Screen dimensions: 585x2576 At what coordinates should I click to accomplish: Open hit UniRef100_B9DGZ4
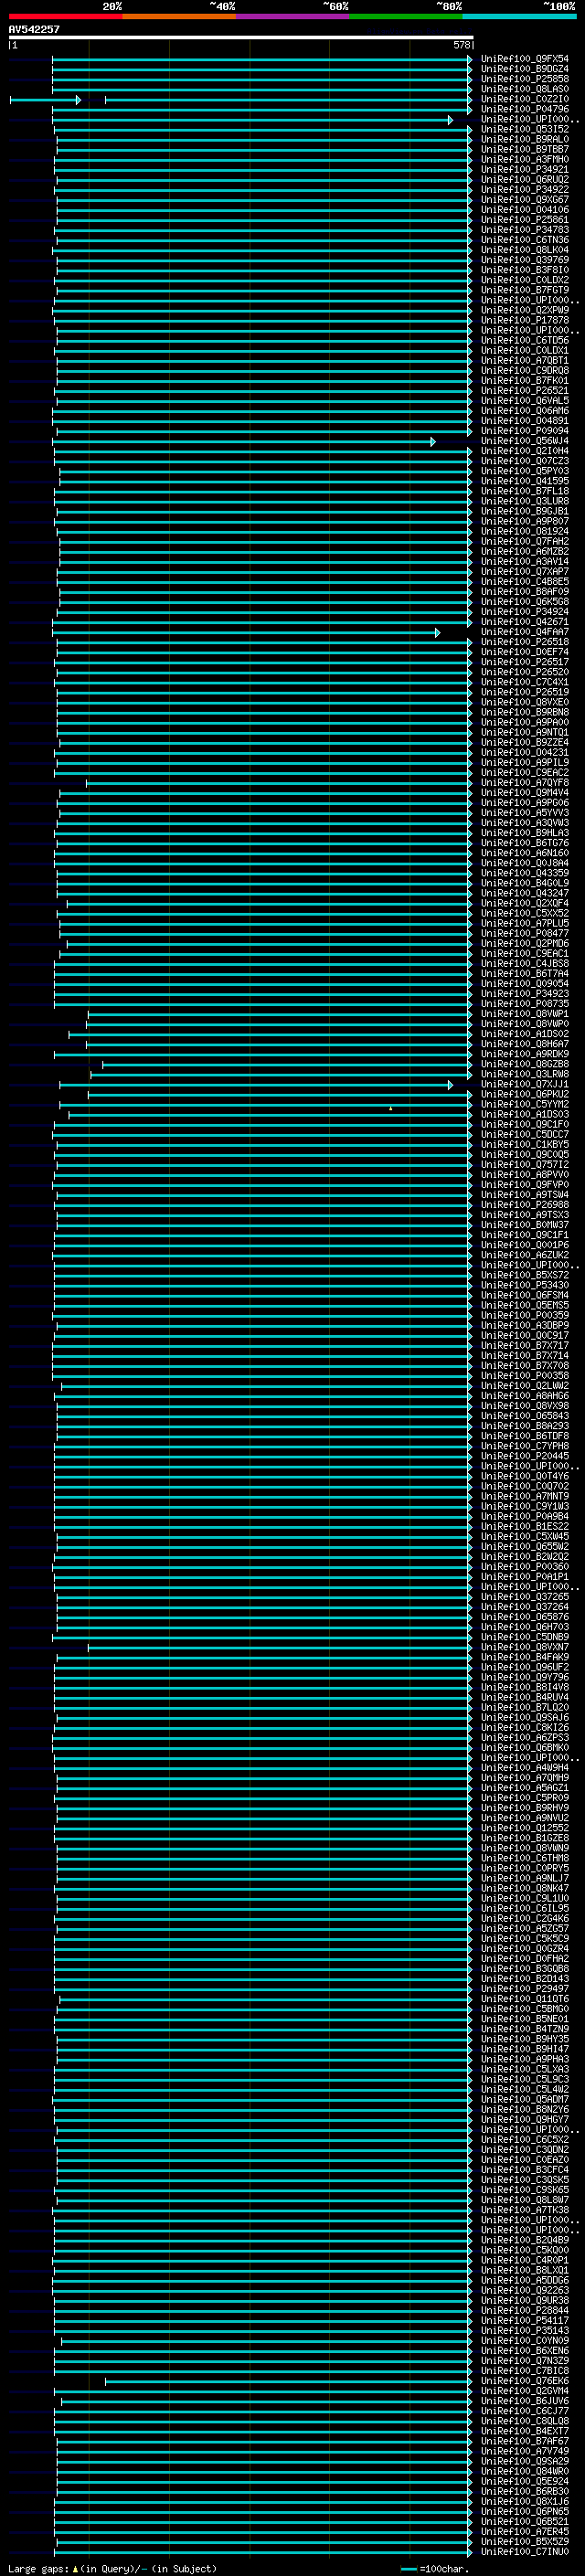[x=524, y=69]
